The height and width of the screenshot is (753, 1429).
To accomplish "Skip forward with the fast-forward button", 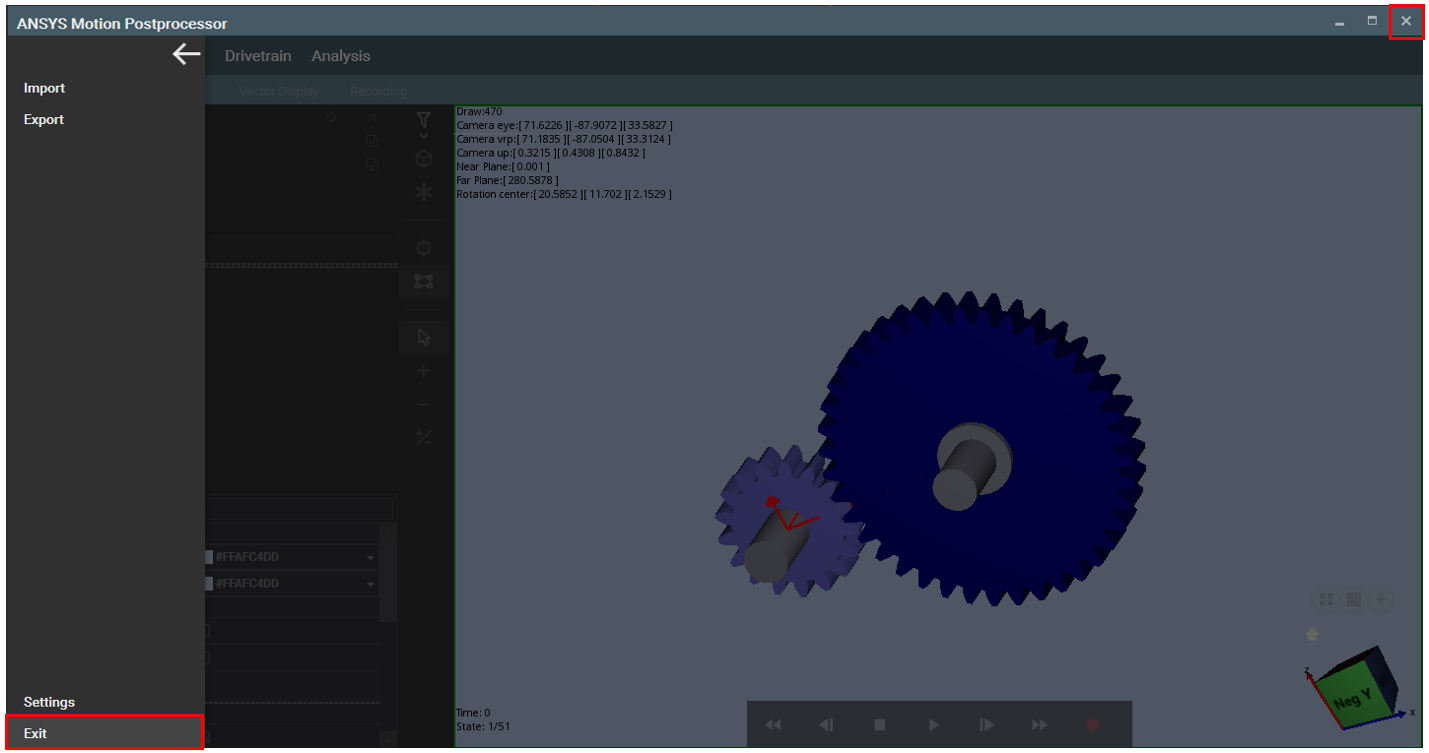I will (1040, 725).
